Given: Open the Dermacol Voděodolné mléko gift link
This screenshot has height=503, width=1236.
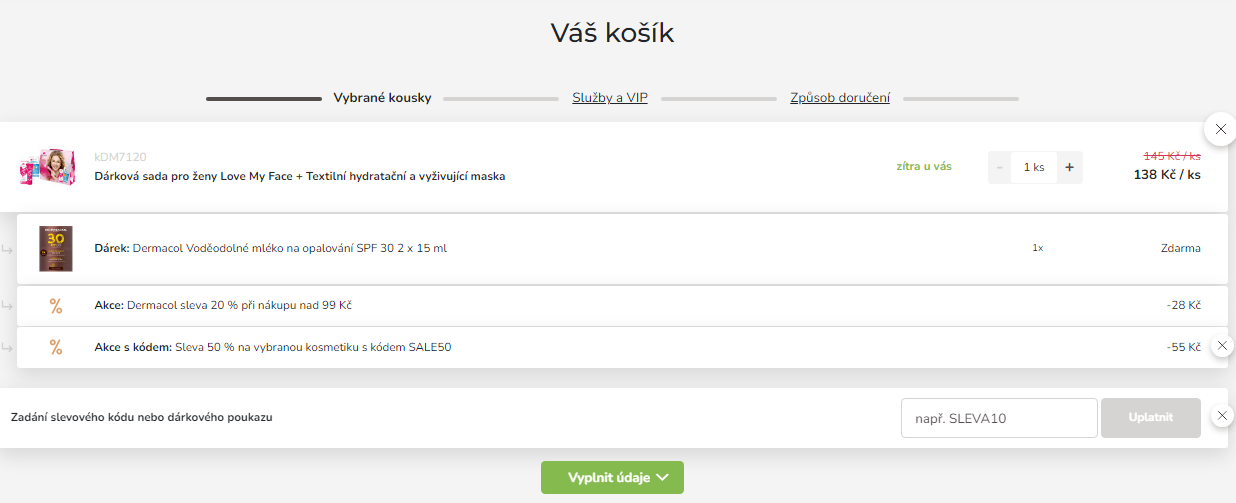Looking at the screenshot, I should coord(290,248).
